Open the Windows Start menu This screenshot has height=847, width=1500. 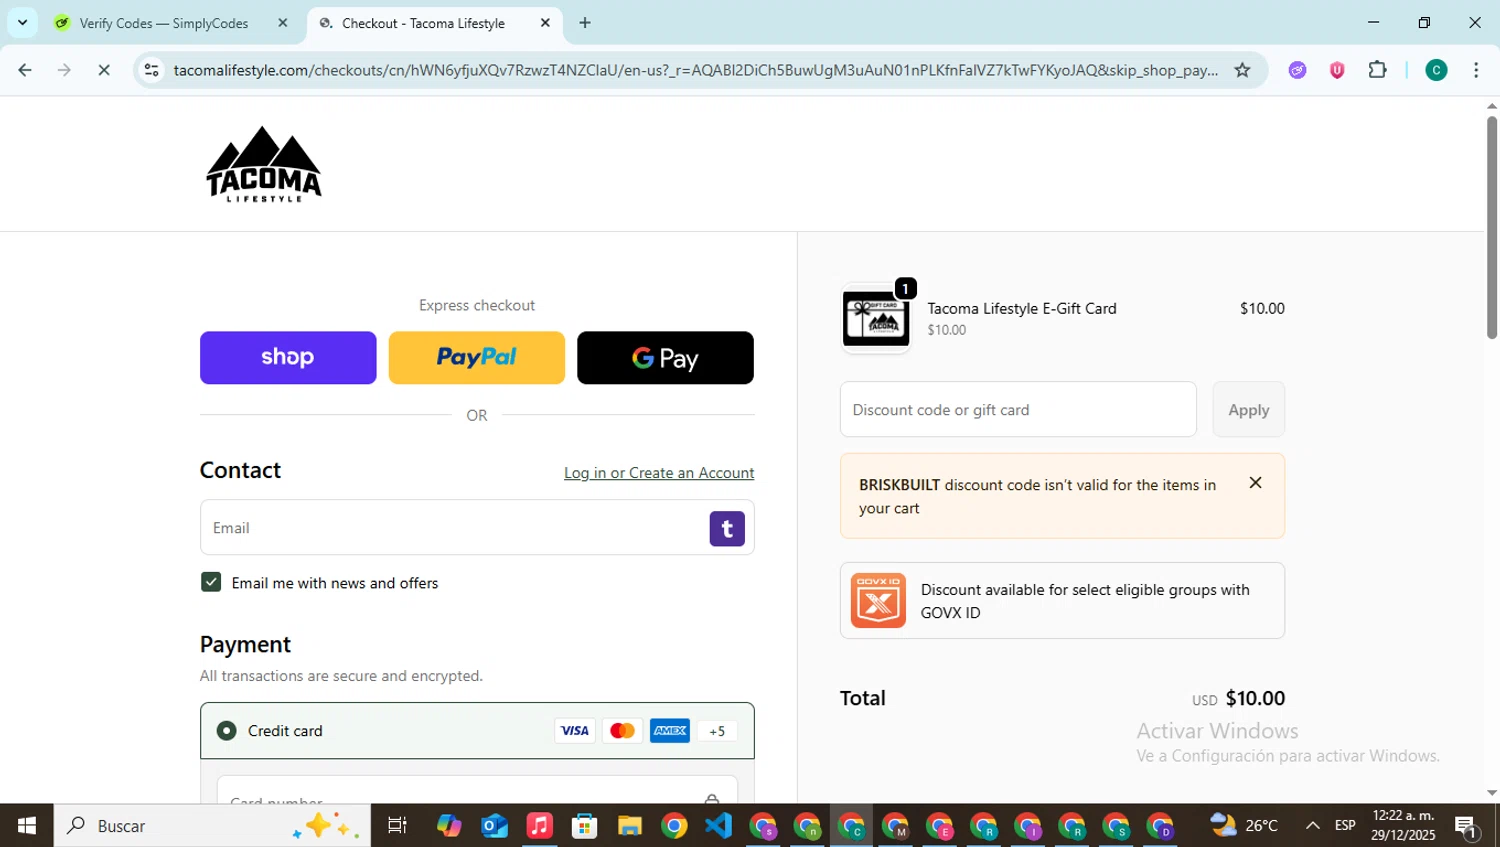tap(27, 826)
